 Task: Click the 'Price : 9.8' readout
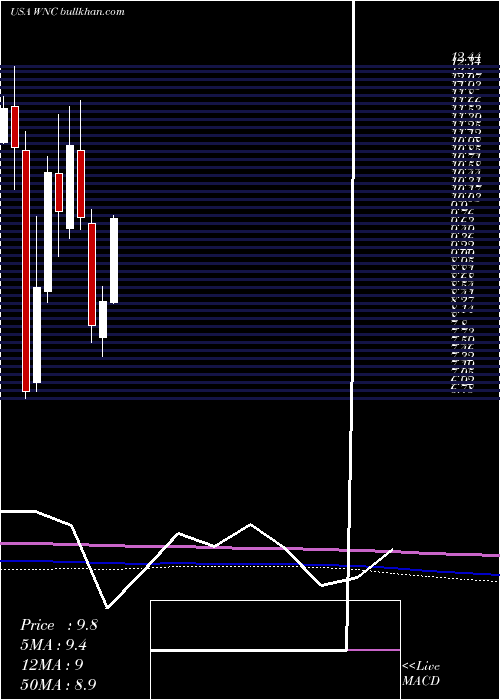[x=58, y=625]
